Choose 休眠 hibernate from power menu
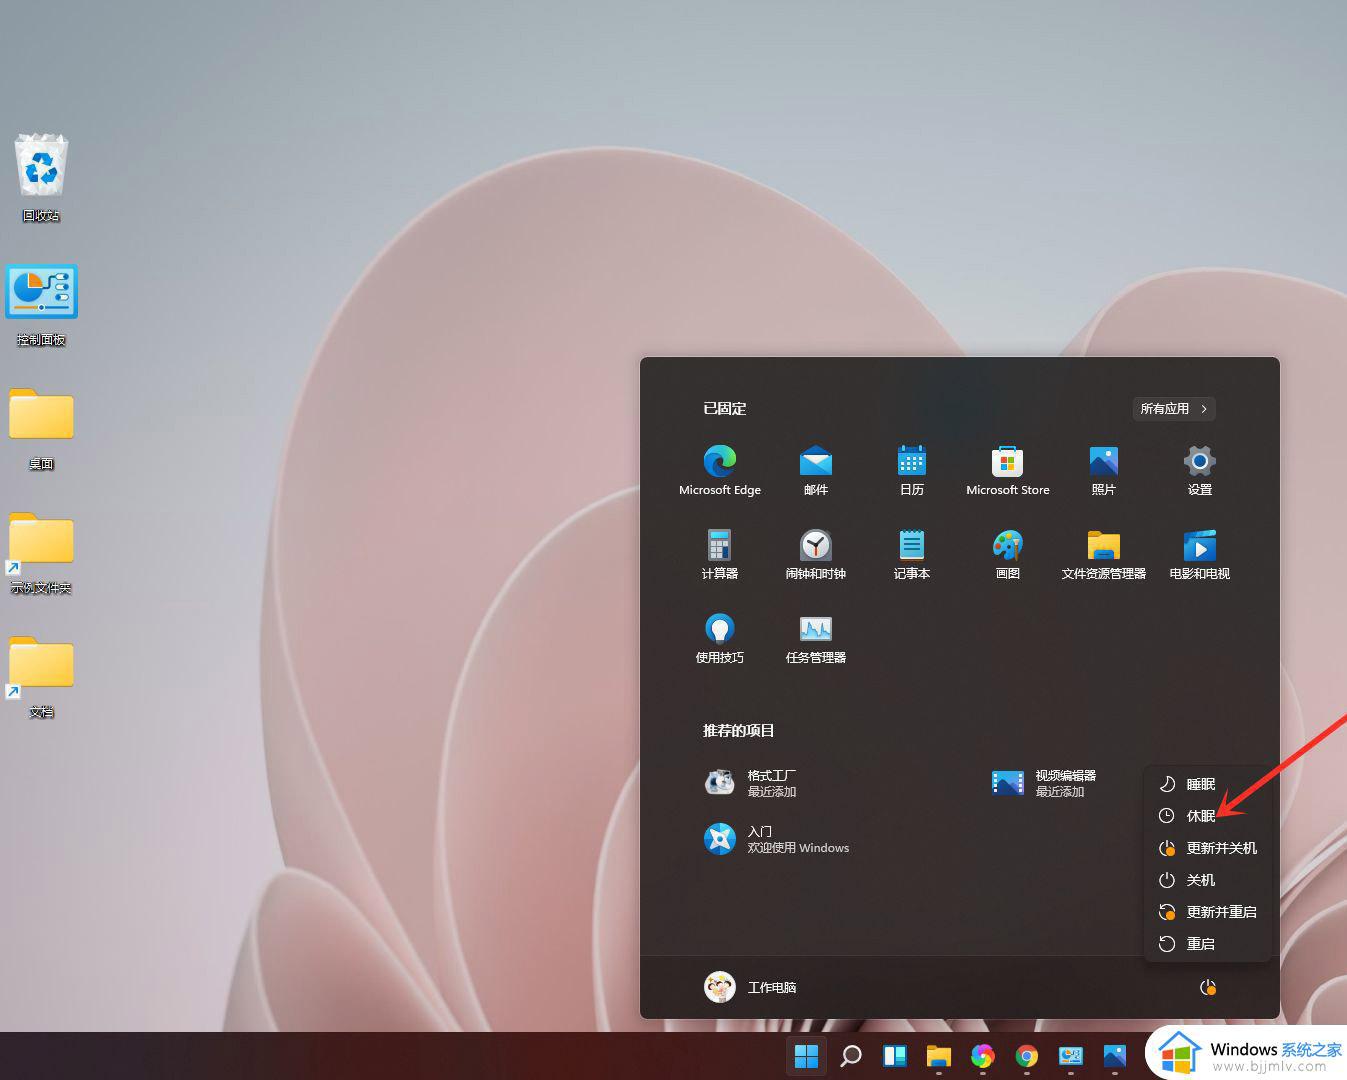The width and height of the screenshot is (1347, 1080). [1207, 816]
